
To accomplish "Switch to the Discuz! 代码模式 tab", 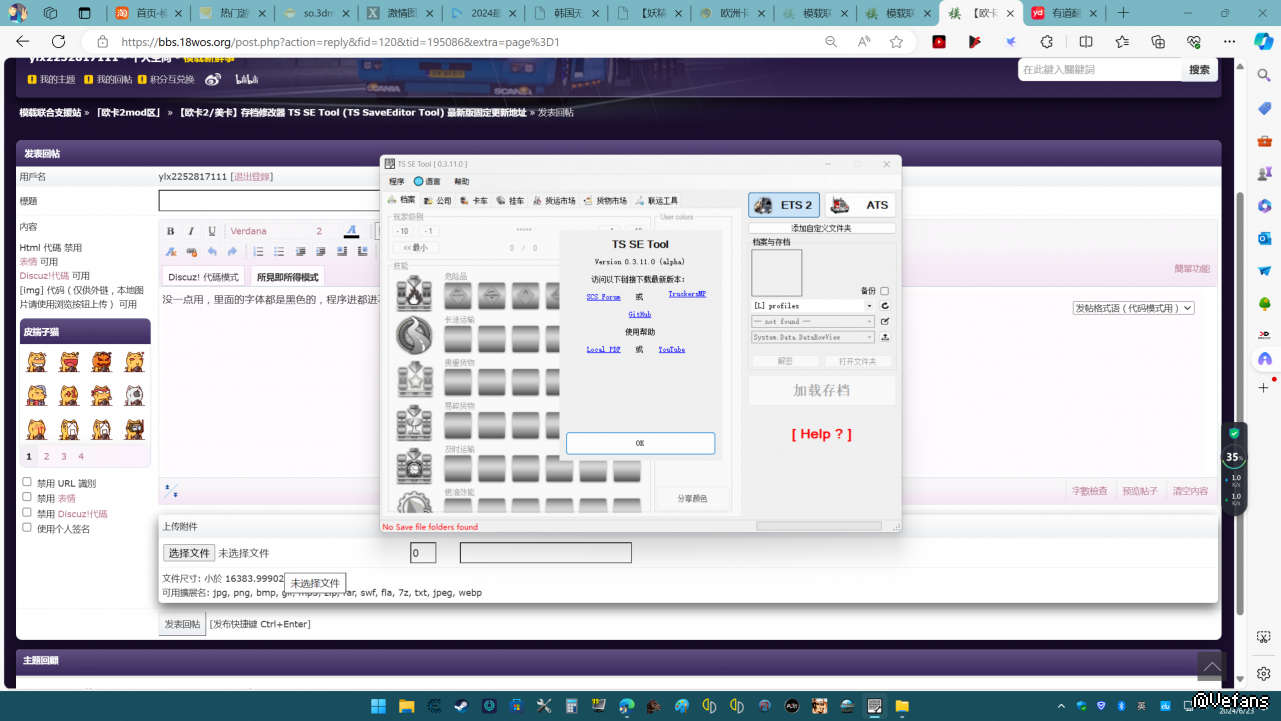I will (203, 277).
